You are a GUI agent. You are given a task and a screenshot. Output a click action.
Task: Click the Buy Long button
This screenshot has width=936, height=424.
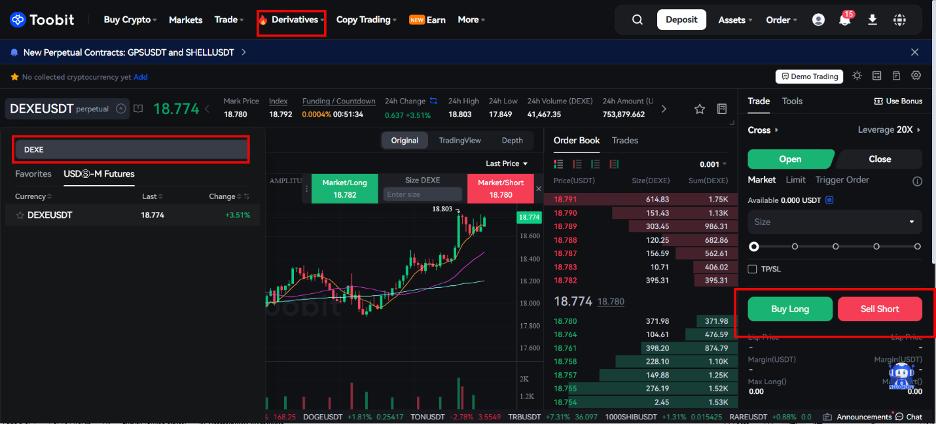coord(790,309)
